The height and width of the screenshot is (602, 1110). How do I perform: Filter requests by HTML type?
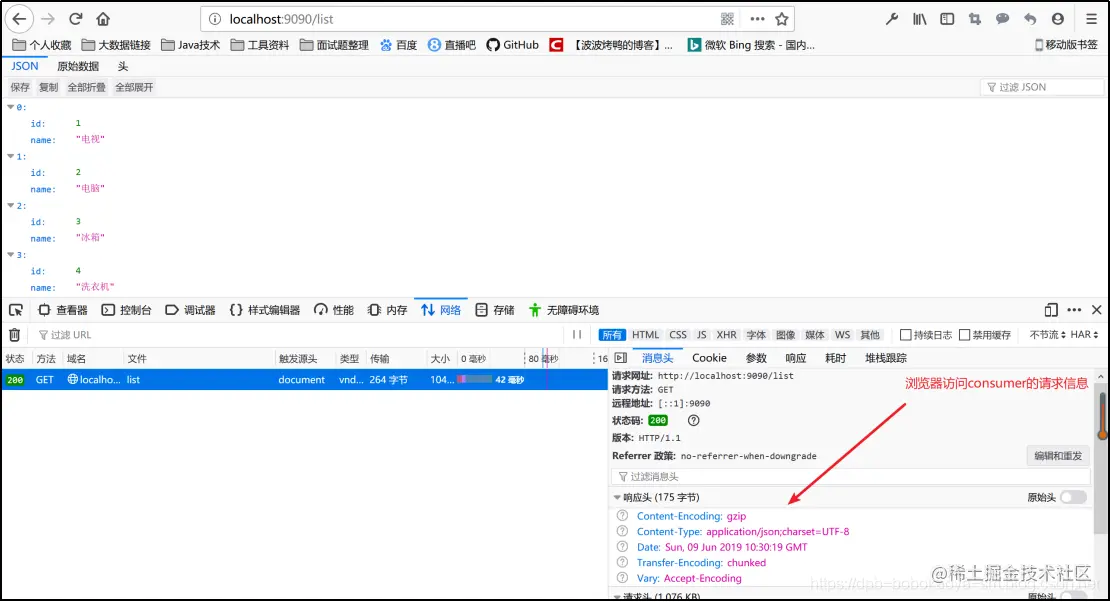(x=645, y=335)
